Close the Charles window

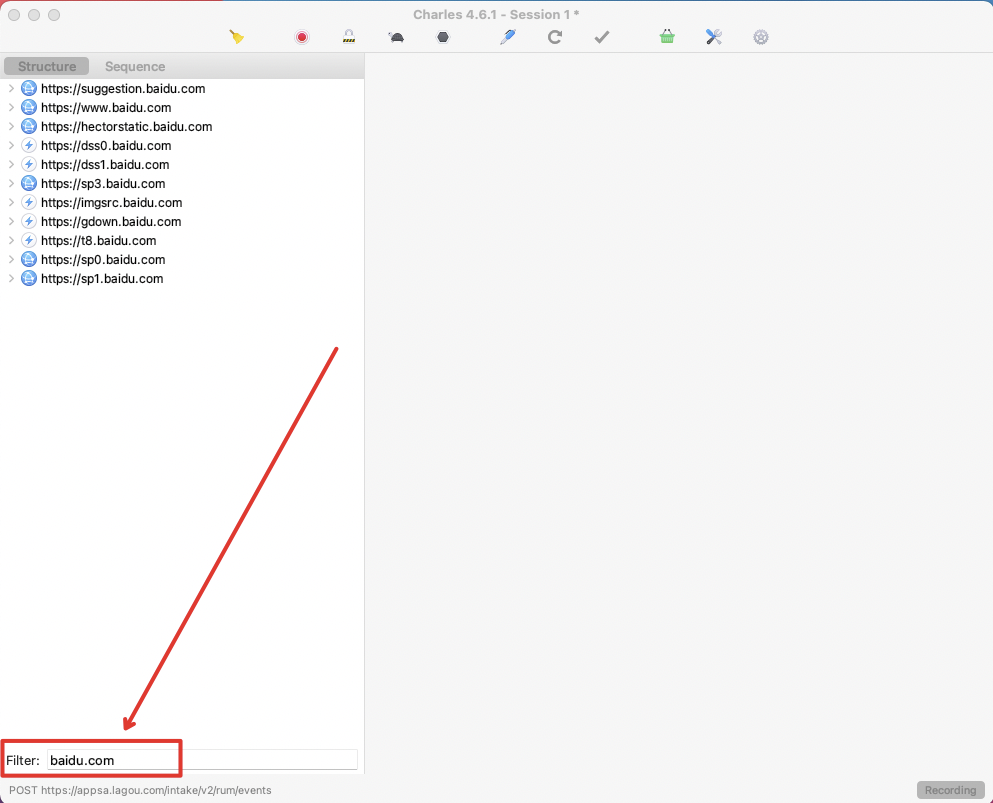tap(14, 15)
